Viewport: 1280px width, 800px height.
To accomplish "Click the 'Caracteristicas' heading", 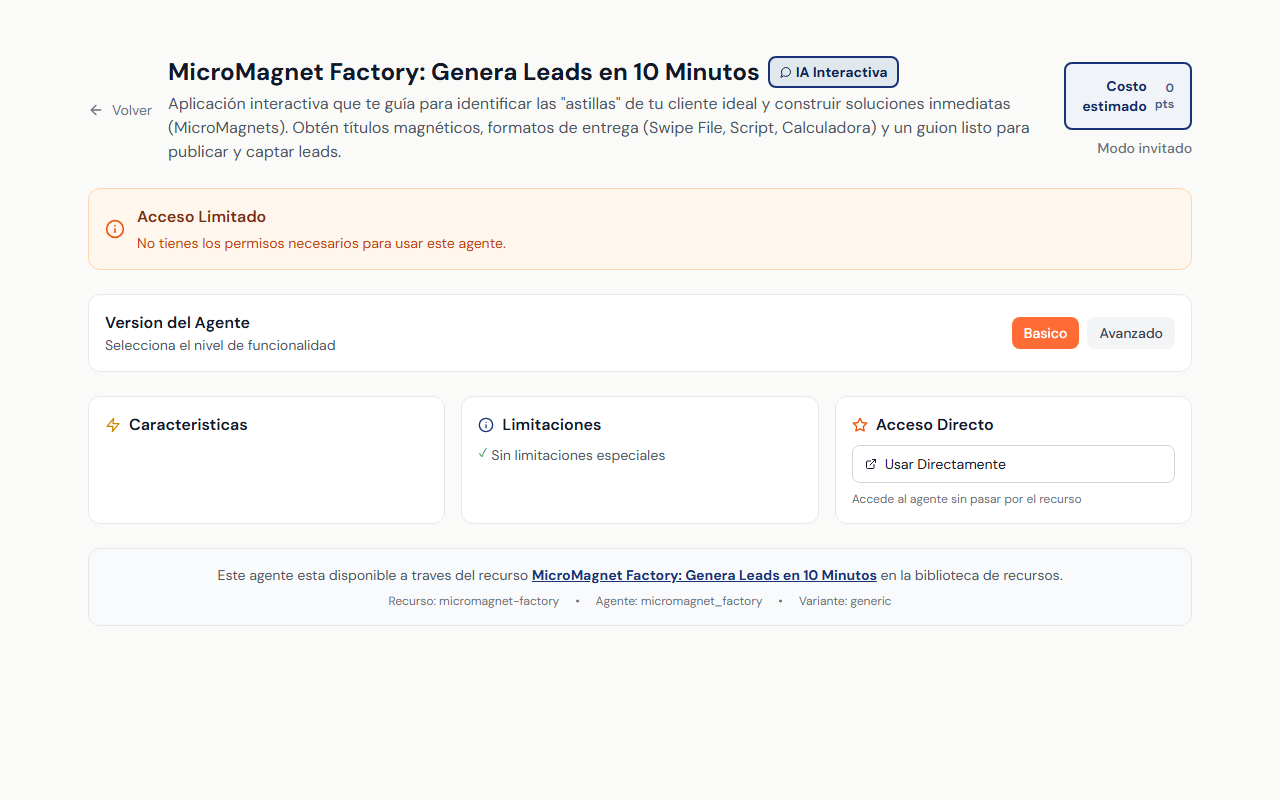I will [x=188, y=425].
